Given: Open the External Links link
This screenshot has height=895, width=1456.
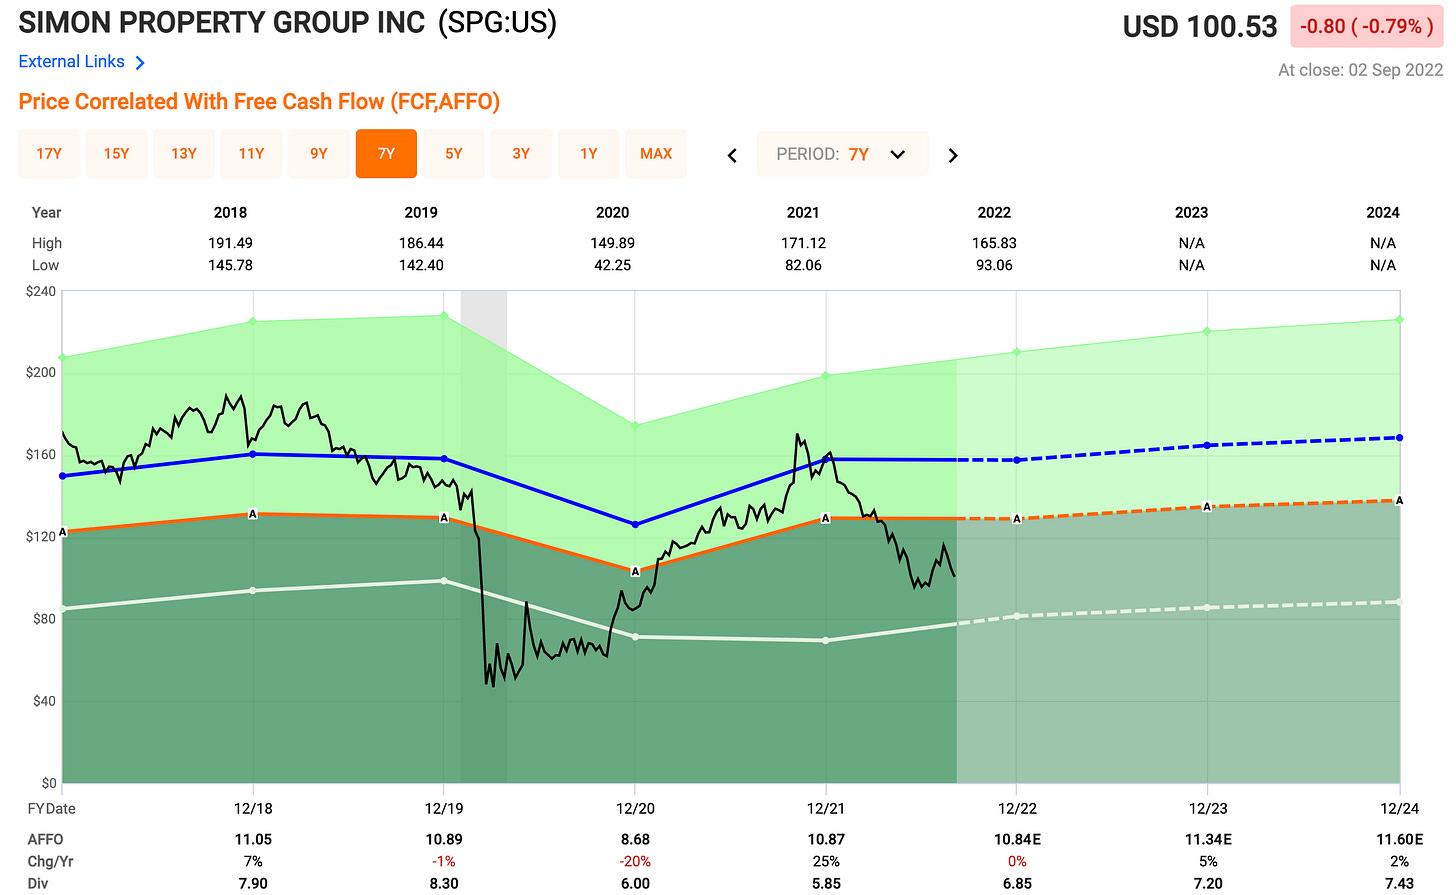Looking at the screenshot, I should point(71,62).
